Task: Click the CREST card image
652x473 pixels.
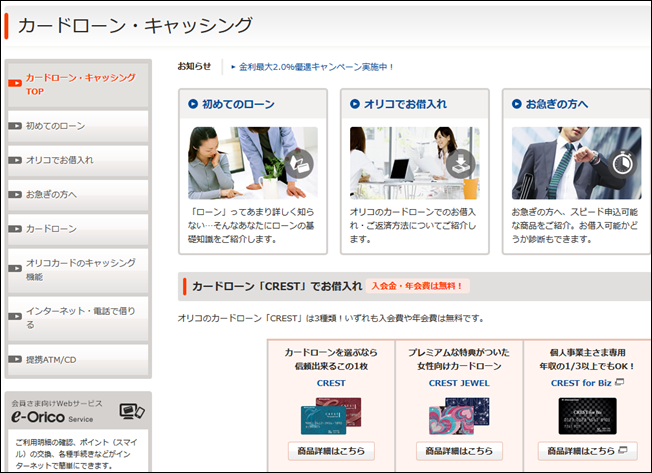Action: [331, 416]
